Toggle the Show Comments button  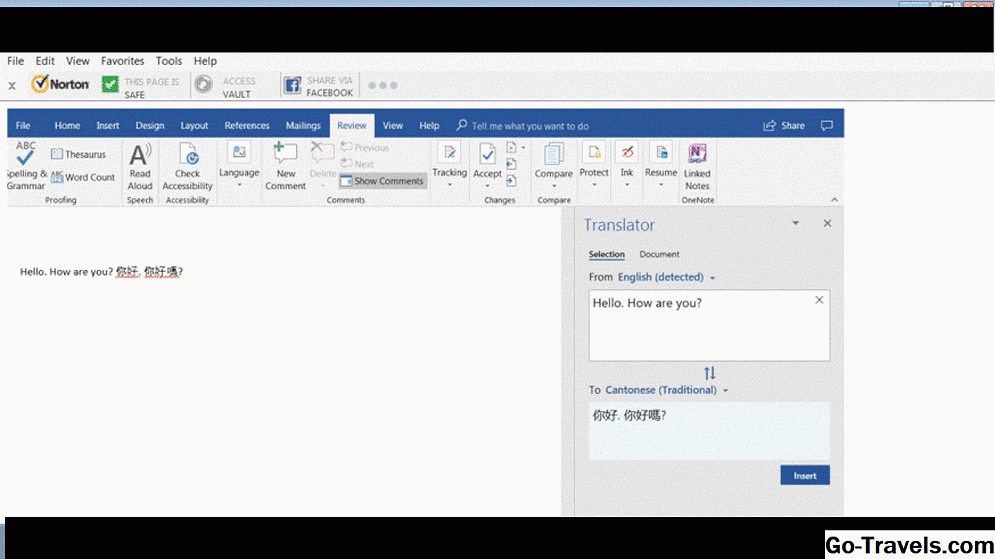[x=382, y=181]
